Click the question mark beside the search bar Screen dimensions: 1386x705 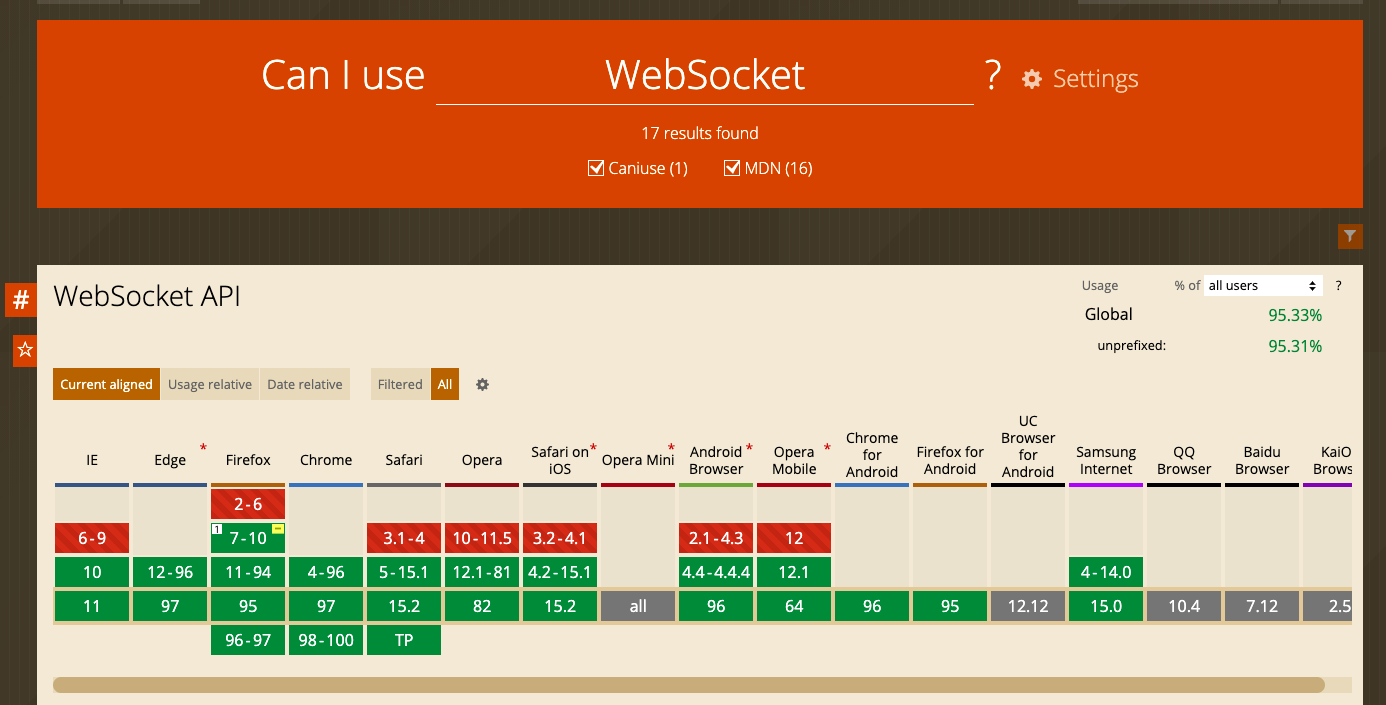(991, 75)
